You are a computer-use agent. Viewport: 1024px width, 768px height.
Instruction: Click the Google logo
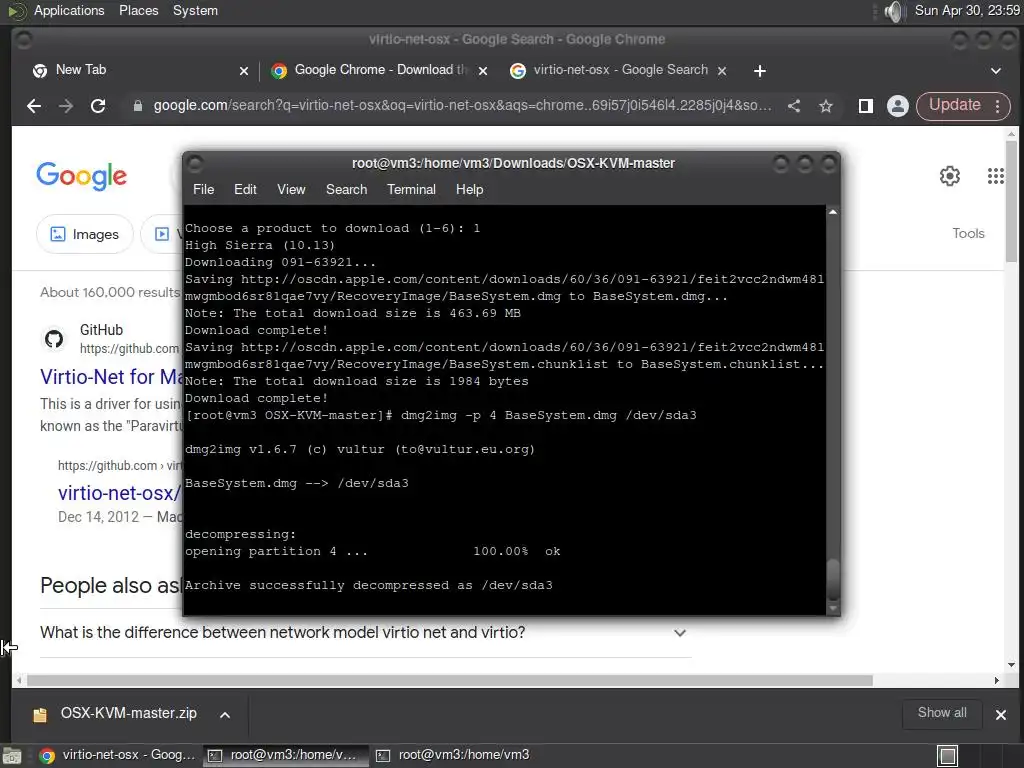coord(82,176)
